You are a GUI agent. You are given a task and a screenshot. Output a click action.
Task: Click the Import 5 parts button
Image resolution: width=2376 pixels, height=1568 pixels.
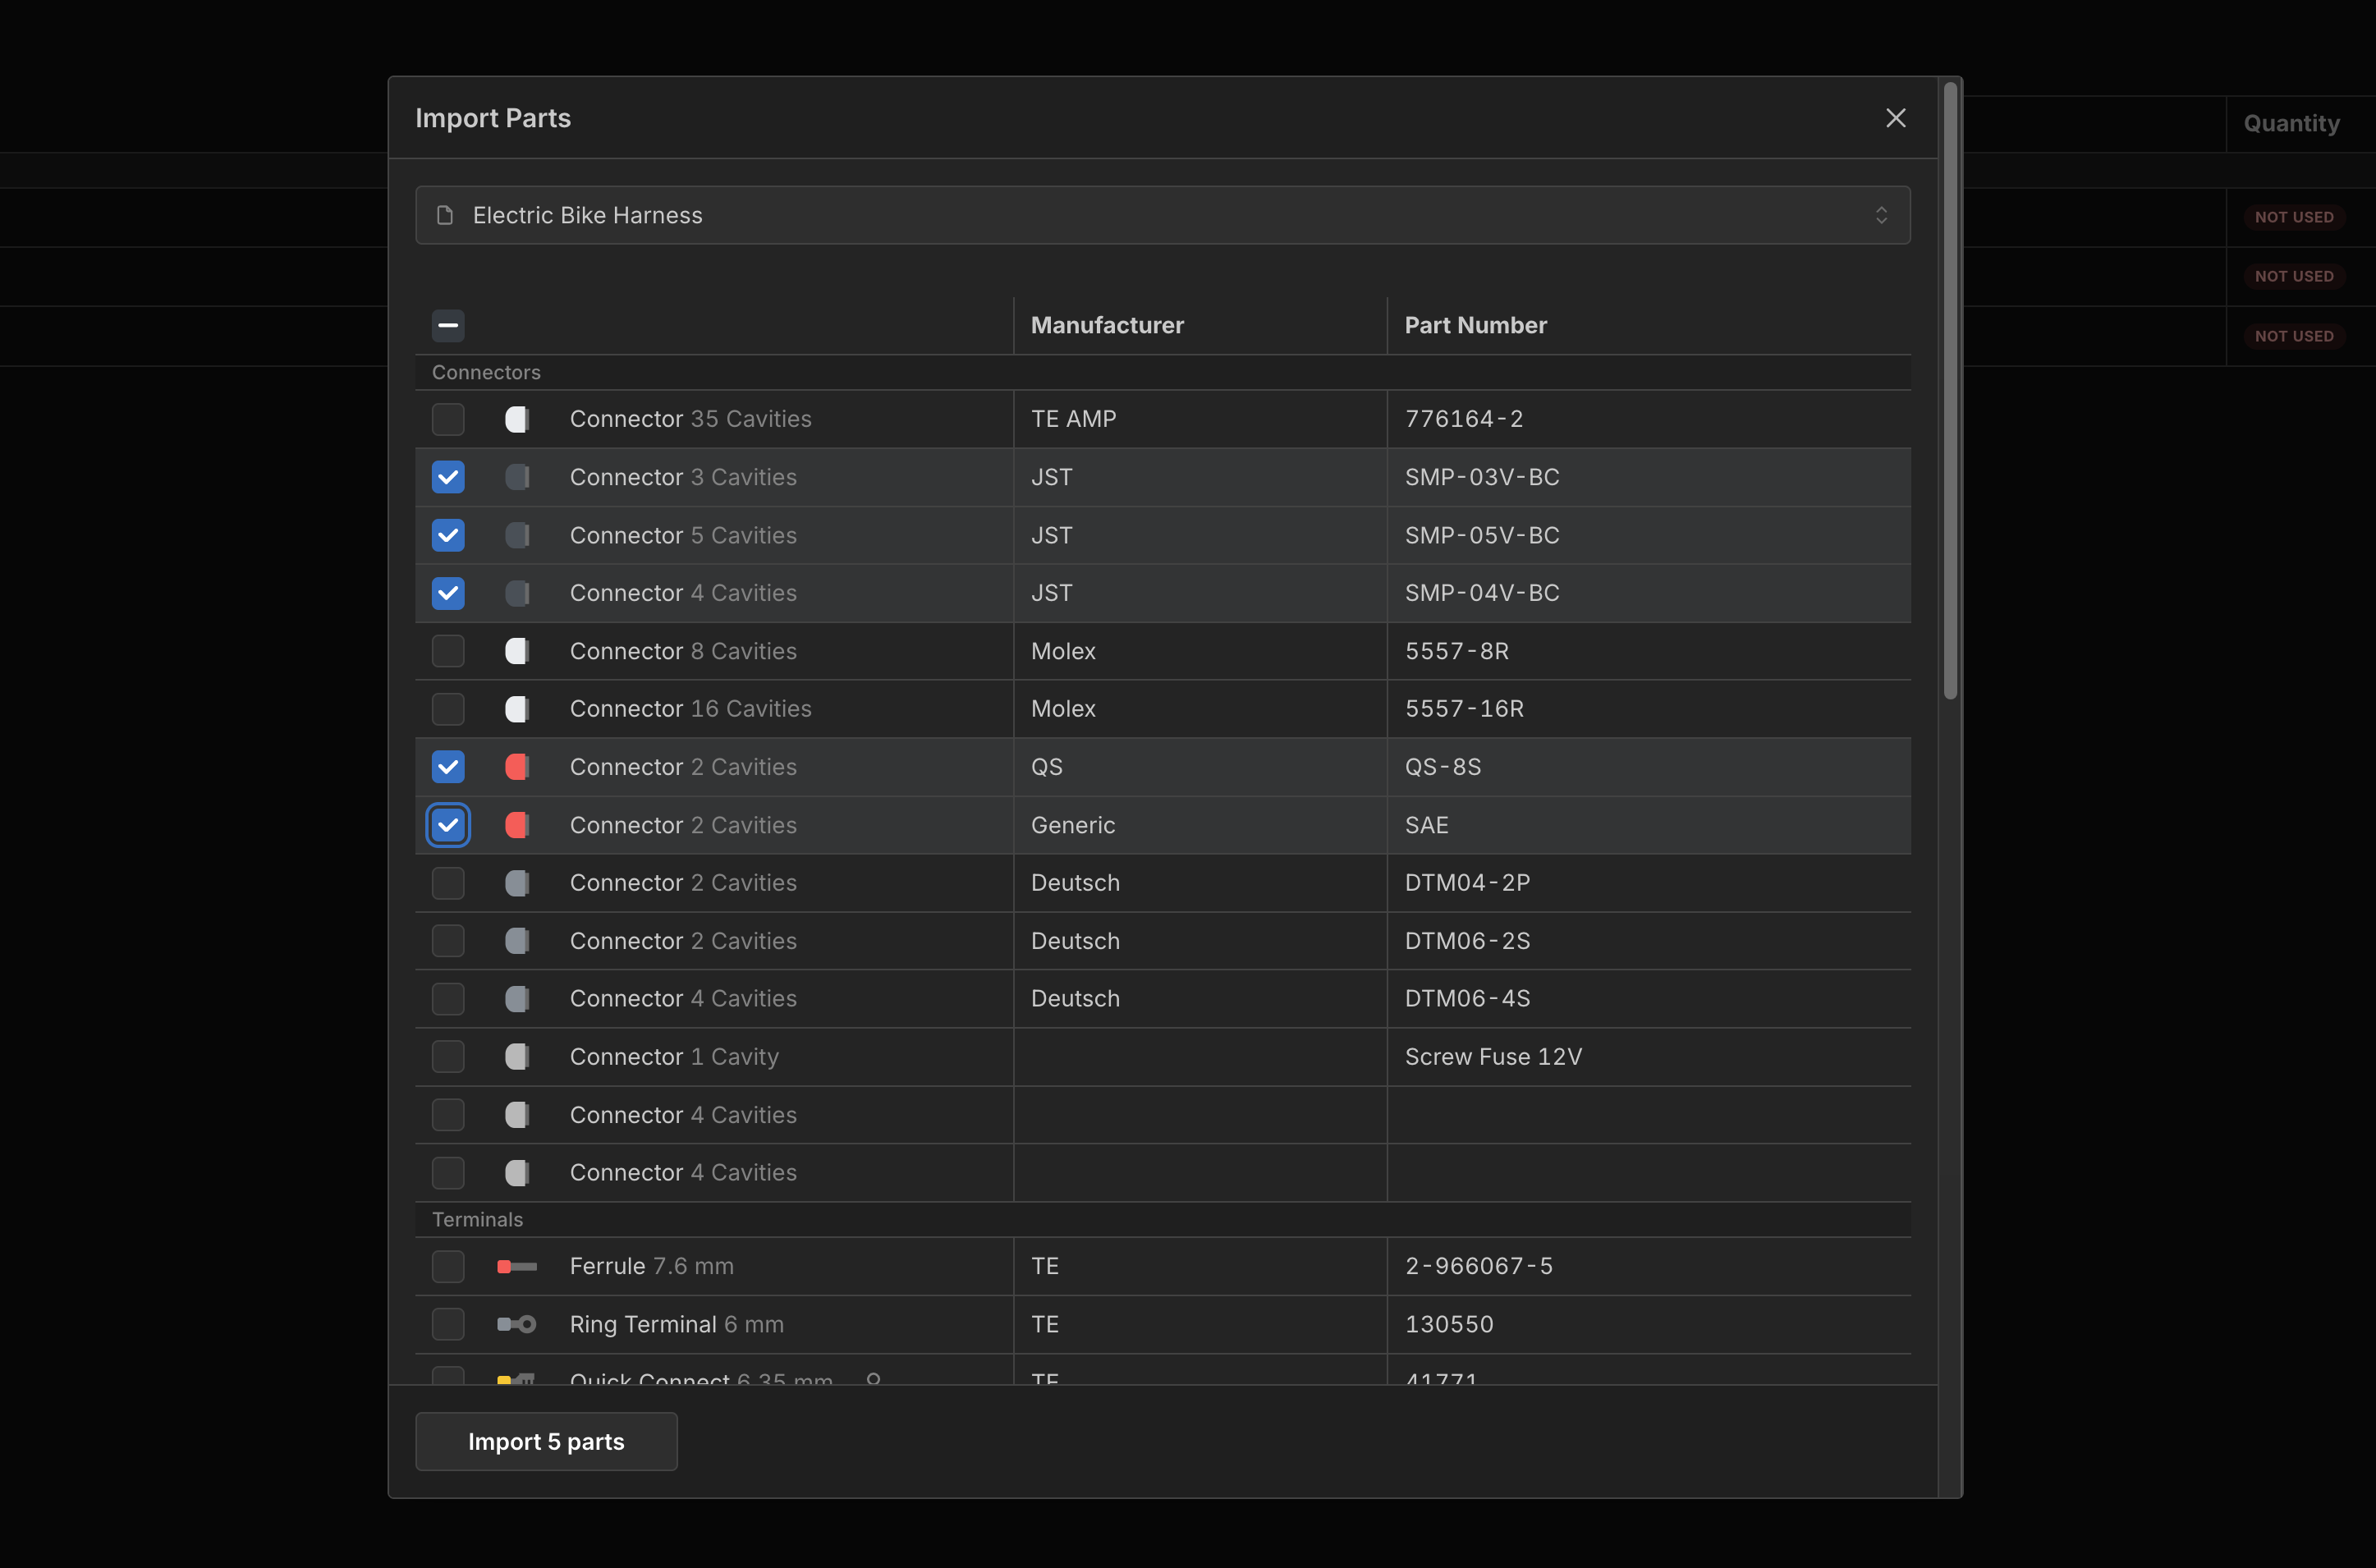pyautogui.click(x=546, y=1441)
